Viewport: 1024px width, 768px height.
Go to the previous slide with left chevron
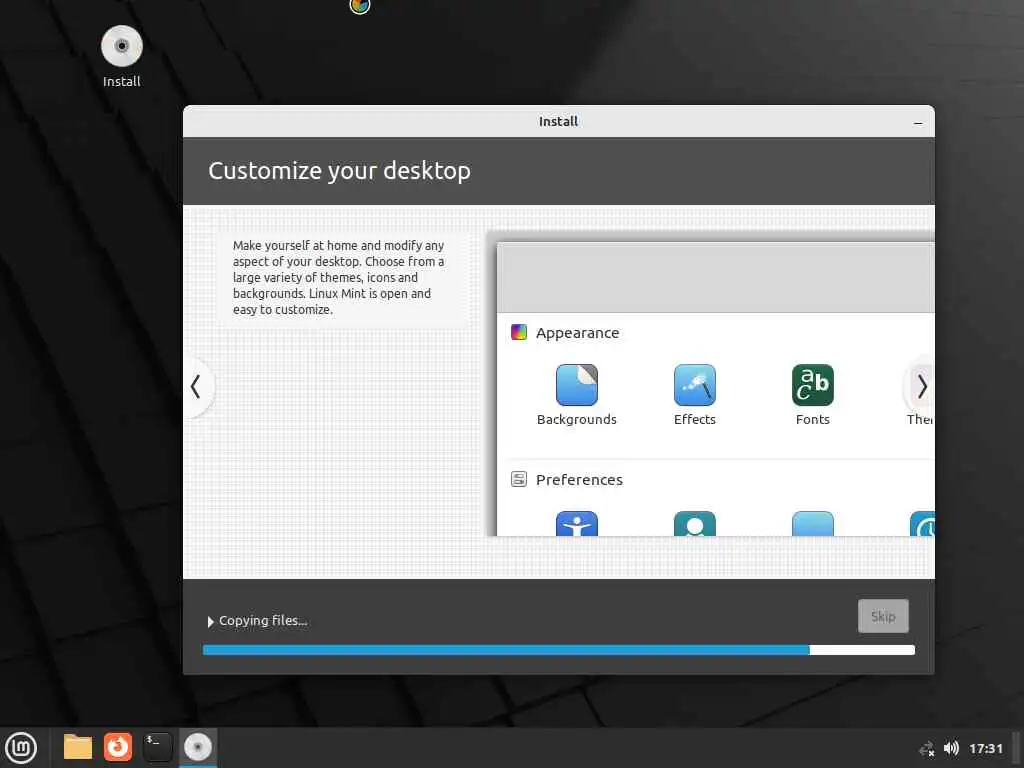coord(196,387)
